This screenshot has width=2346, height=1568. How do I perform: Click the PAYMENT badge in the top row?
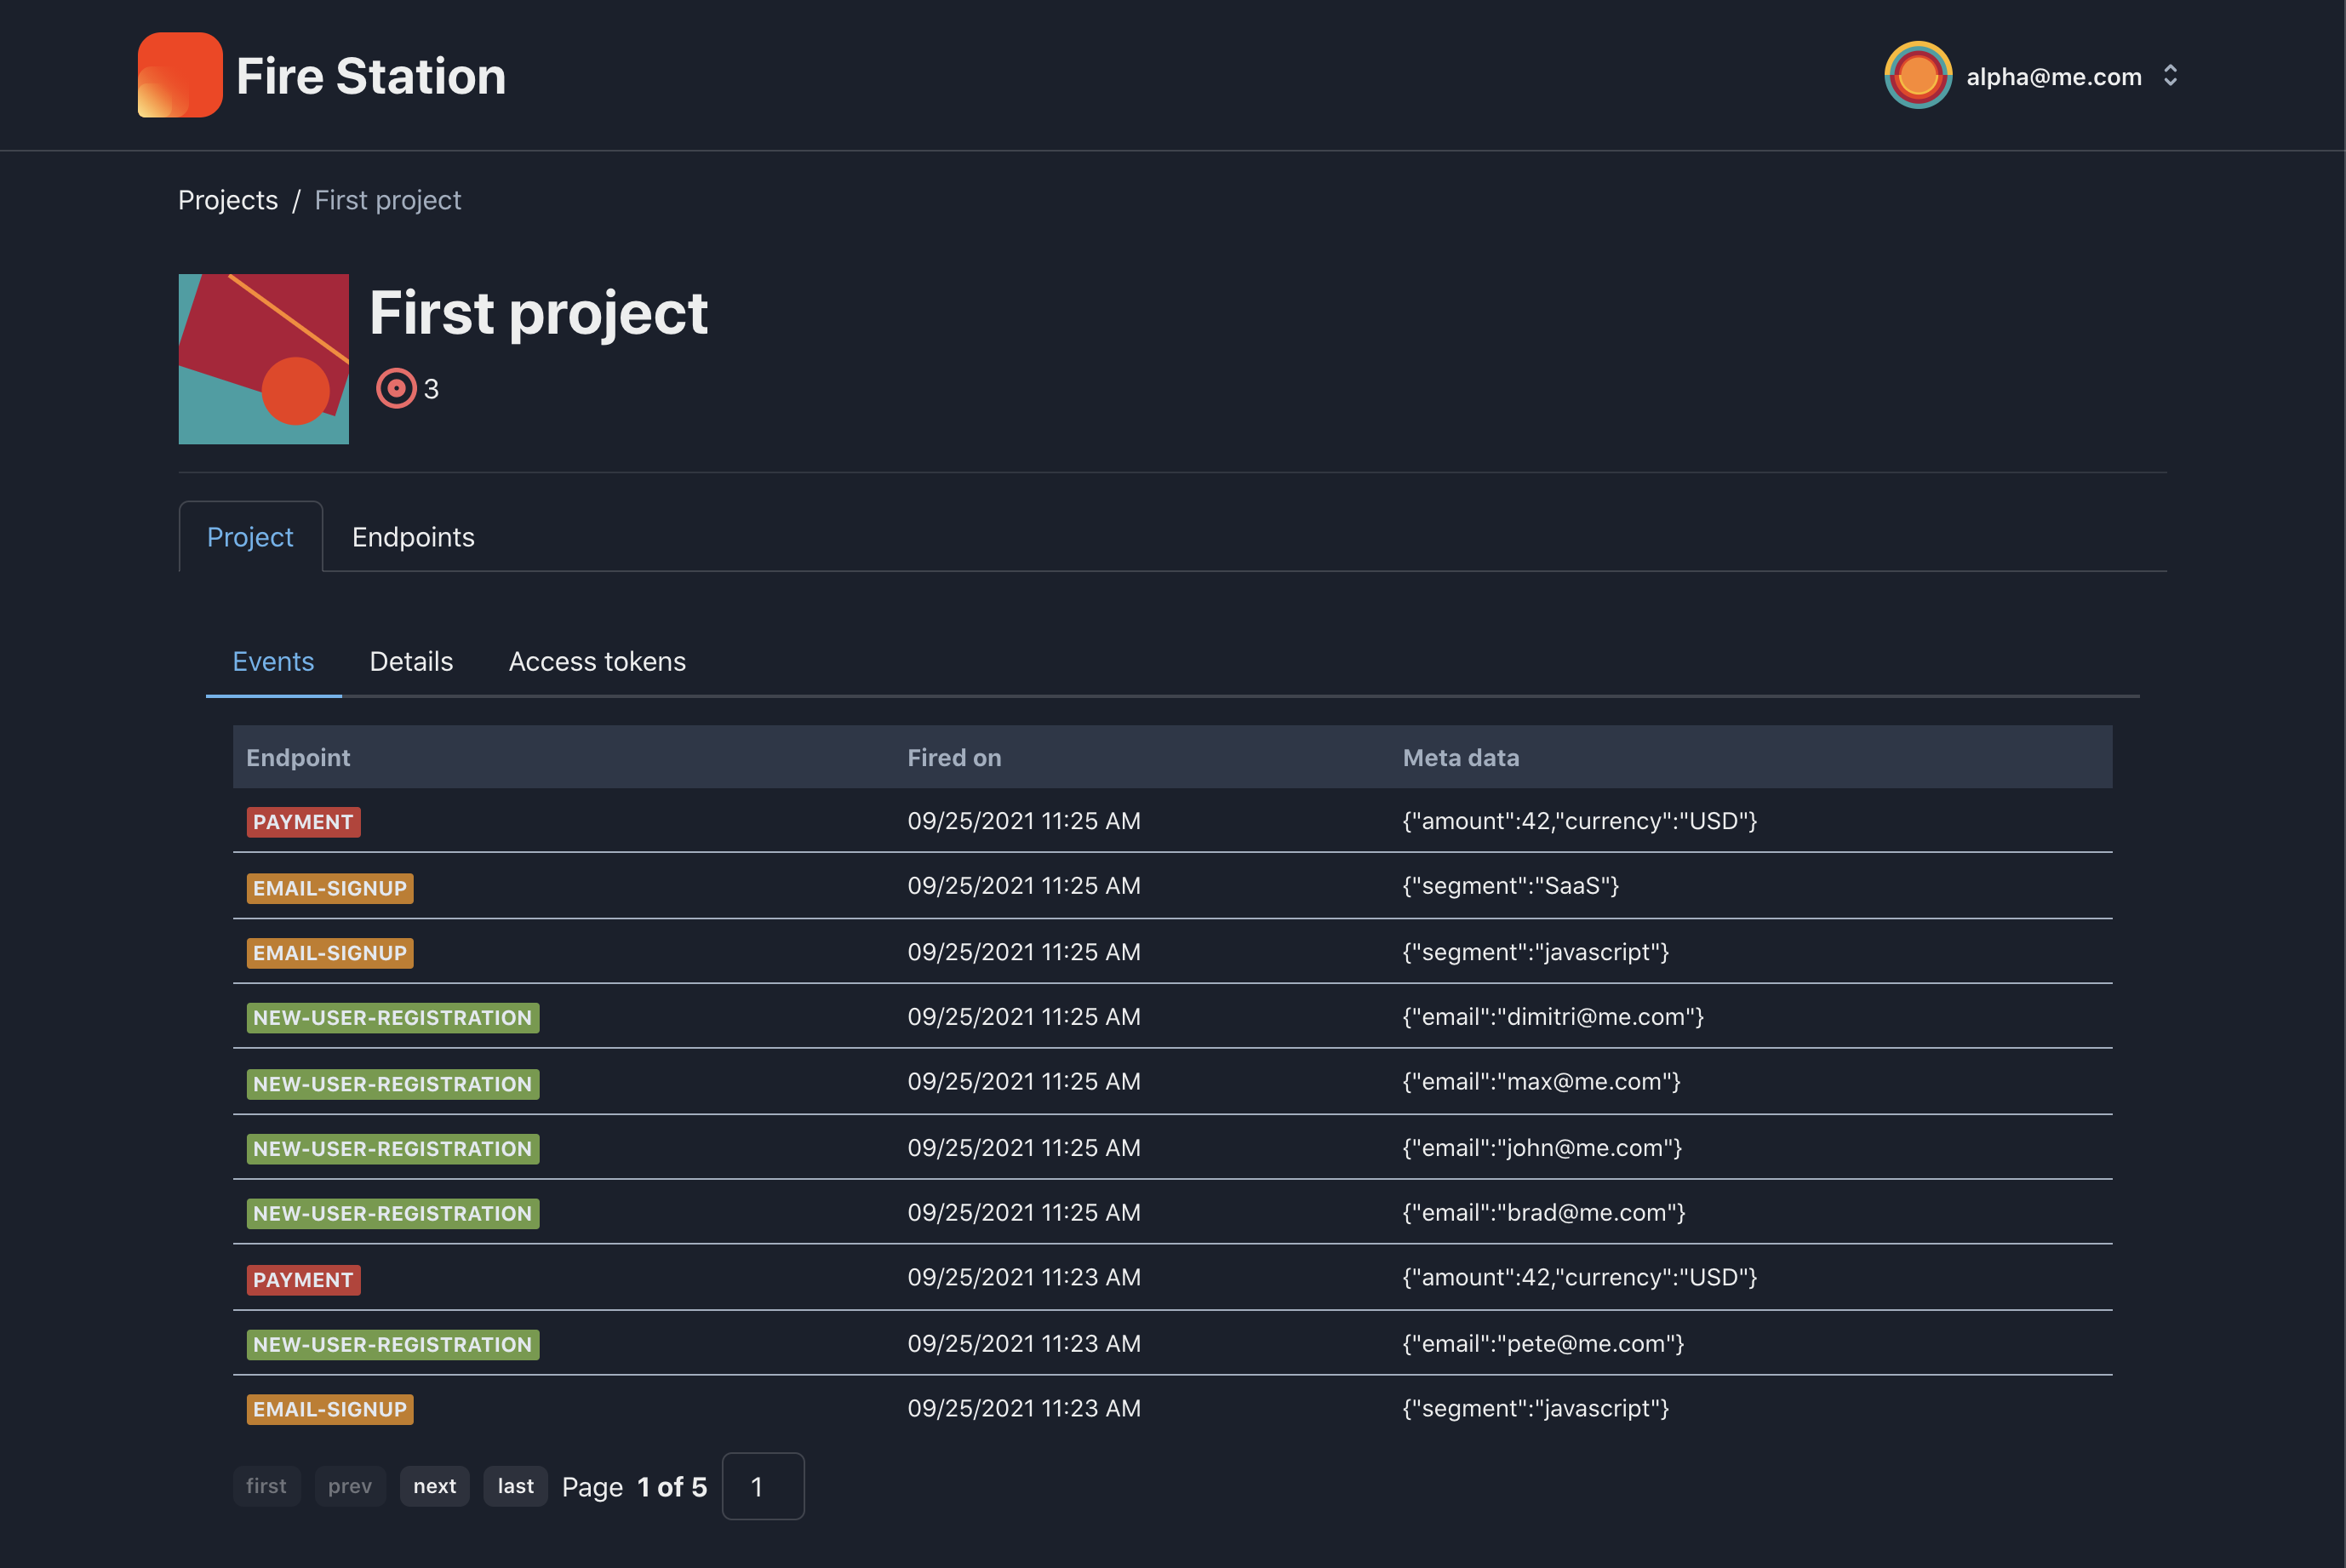pos(303,821)
